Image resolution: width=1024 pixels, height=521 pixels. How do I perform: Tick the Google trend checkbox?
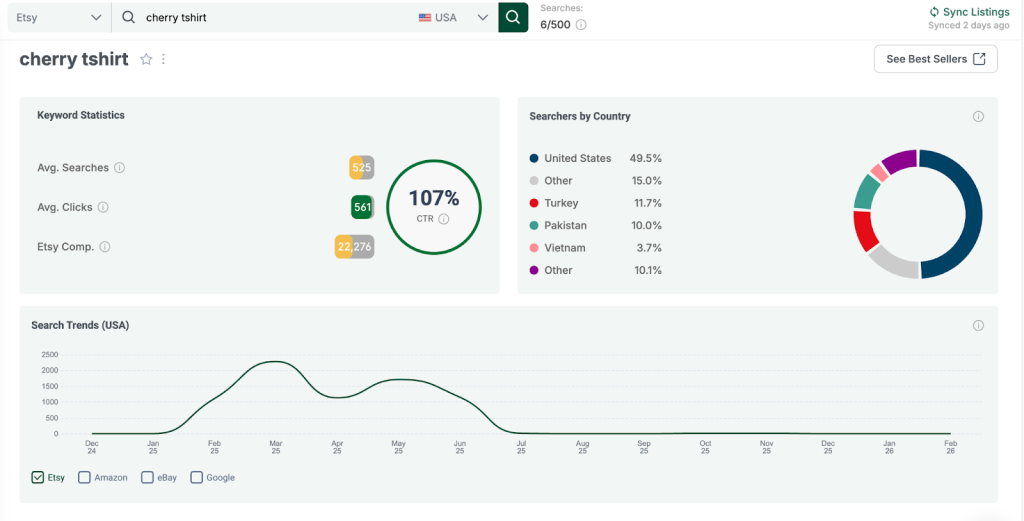click(x=196, y=478)
